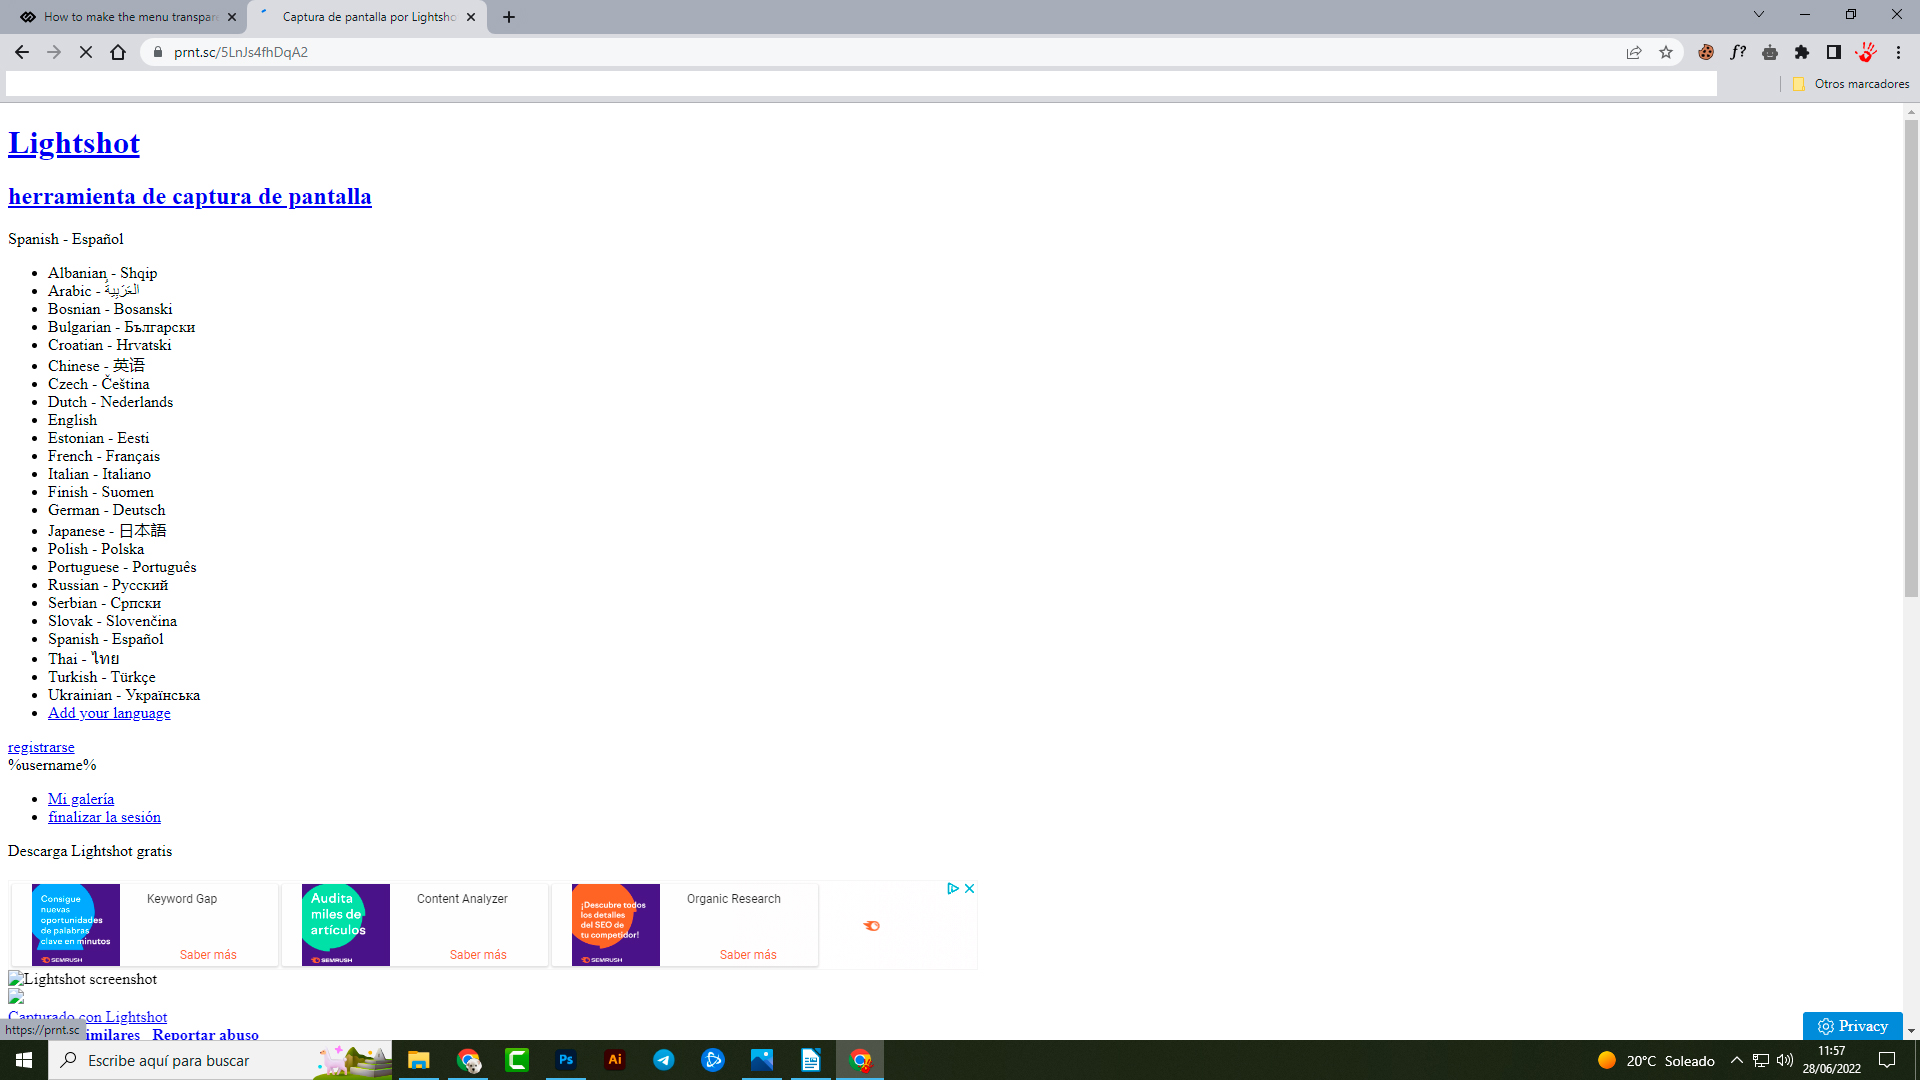Viewport: 1920px width, 1080px height.
Task: Open the Chrome three-dot menu
Action: (x=1898, y=52)
